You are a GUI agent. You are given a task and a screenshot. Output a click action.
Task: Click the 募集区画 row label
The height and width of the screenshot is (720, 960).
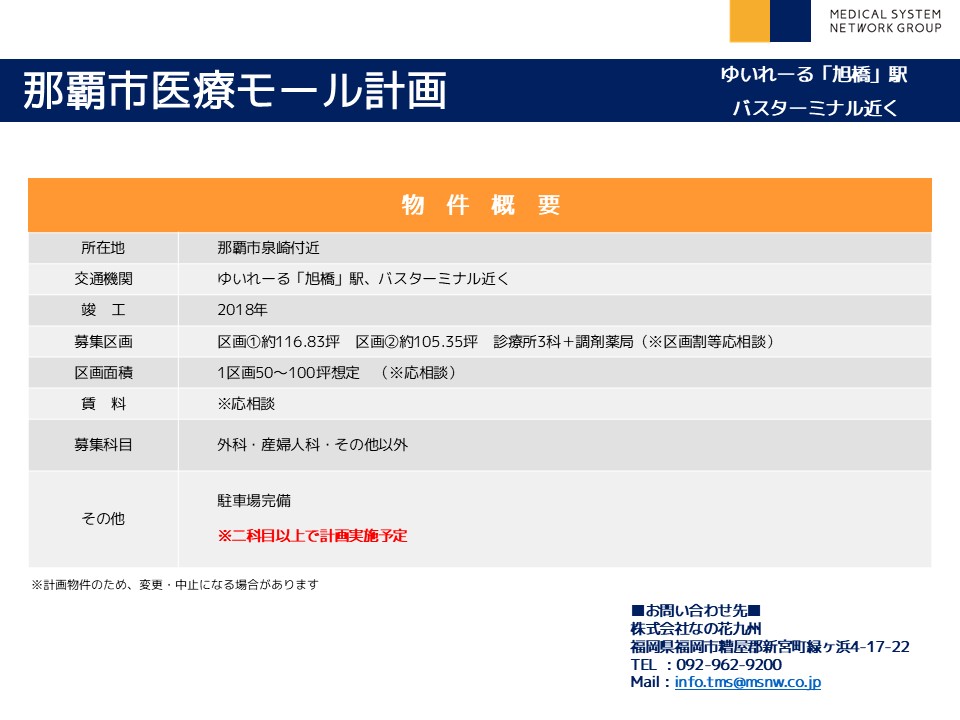[103, 341]
